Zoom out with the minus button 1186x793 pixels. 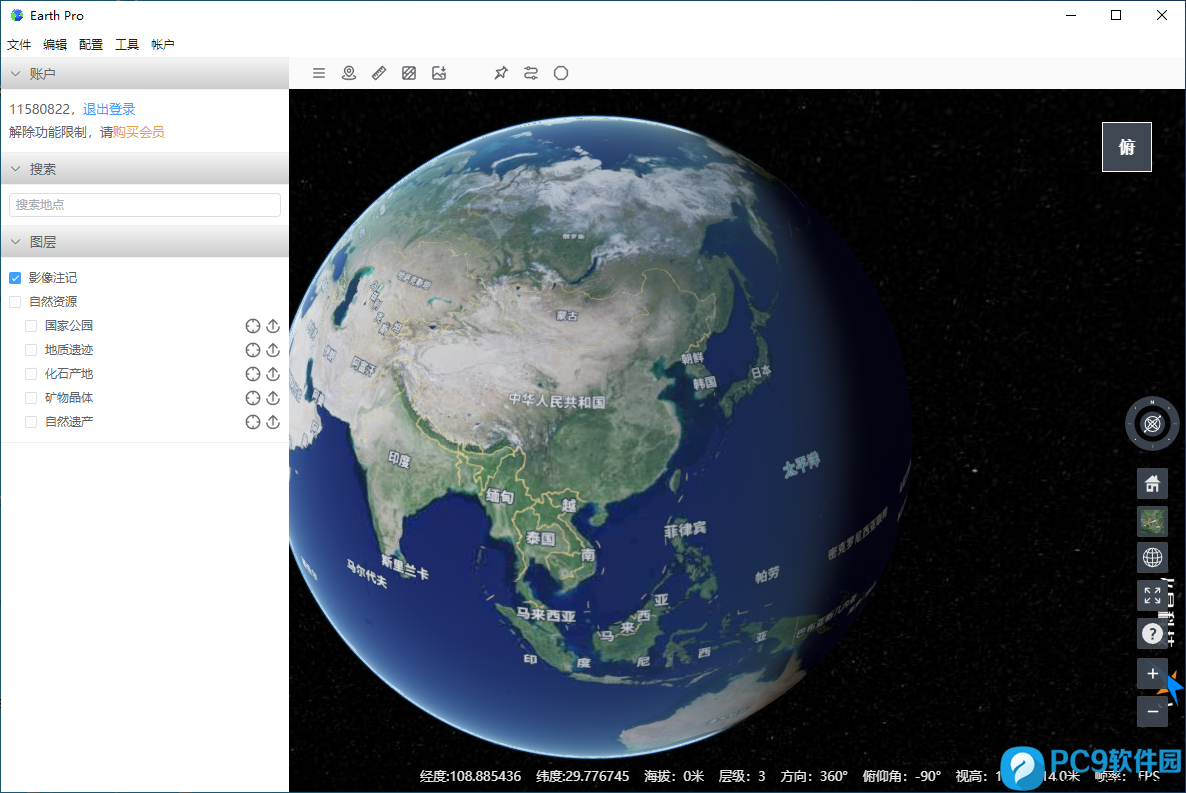[1152, 711]
